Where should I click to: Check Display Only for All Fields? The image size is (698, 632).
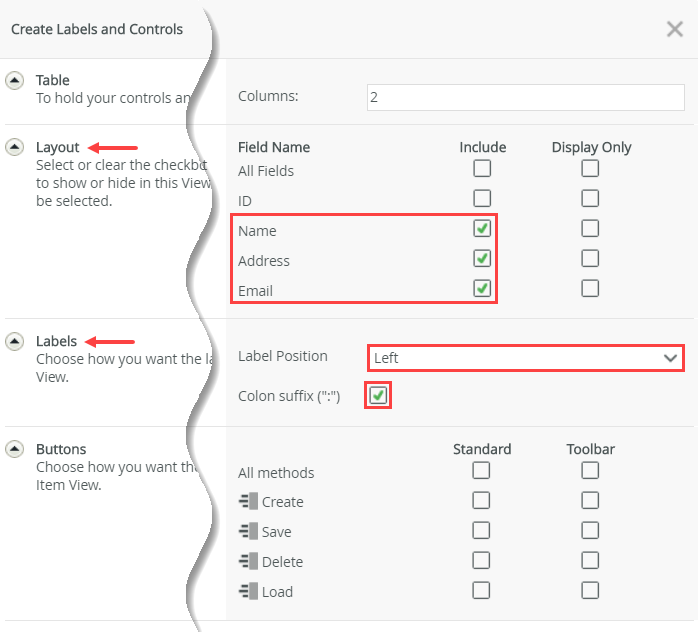(x=590, y=168)
